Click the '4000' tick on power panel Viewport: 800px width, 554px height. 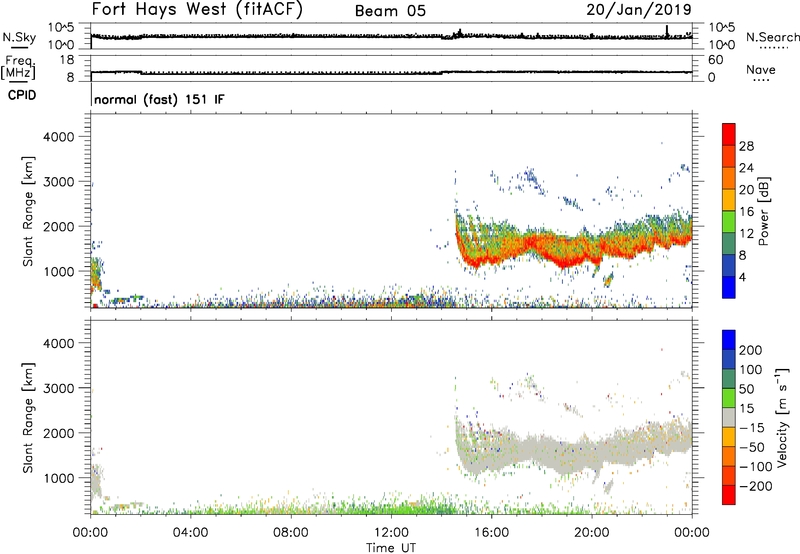coord(58,137)
